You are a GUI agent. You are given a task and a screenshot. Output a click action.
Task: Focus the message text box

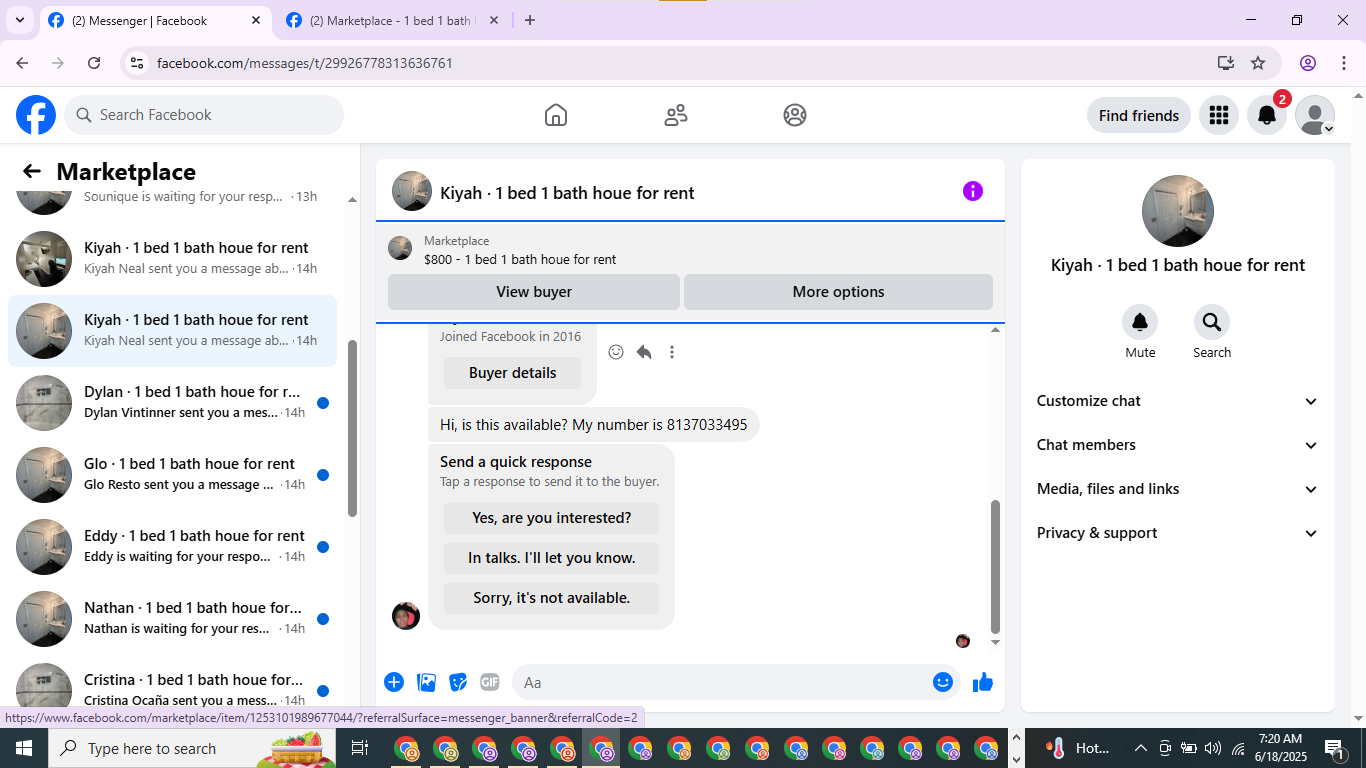(737, 682)
